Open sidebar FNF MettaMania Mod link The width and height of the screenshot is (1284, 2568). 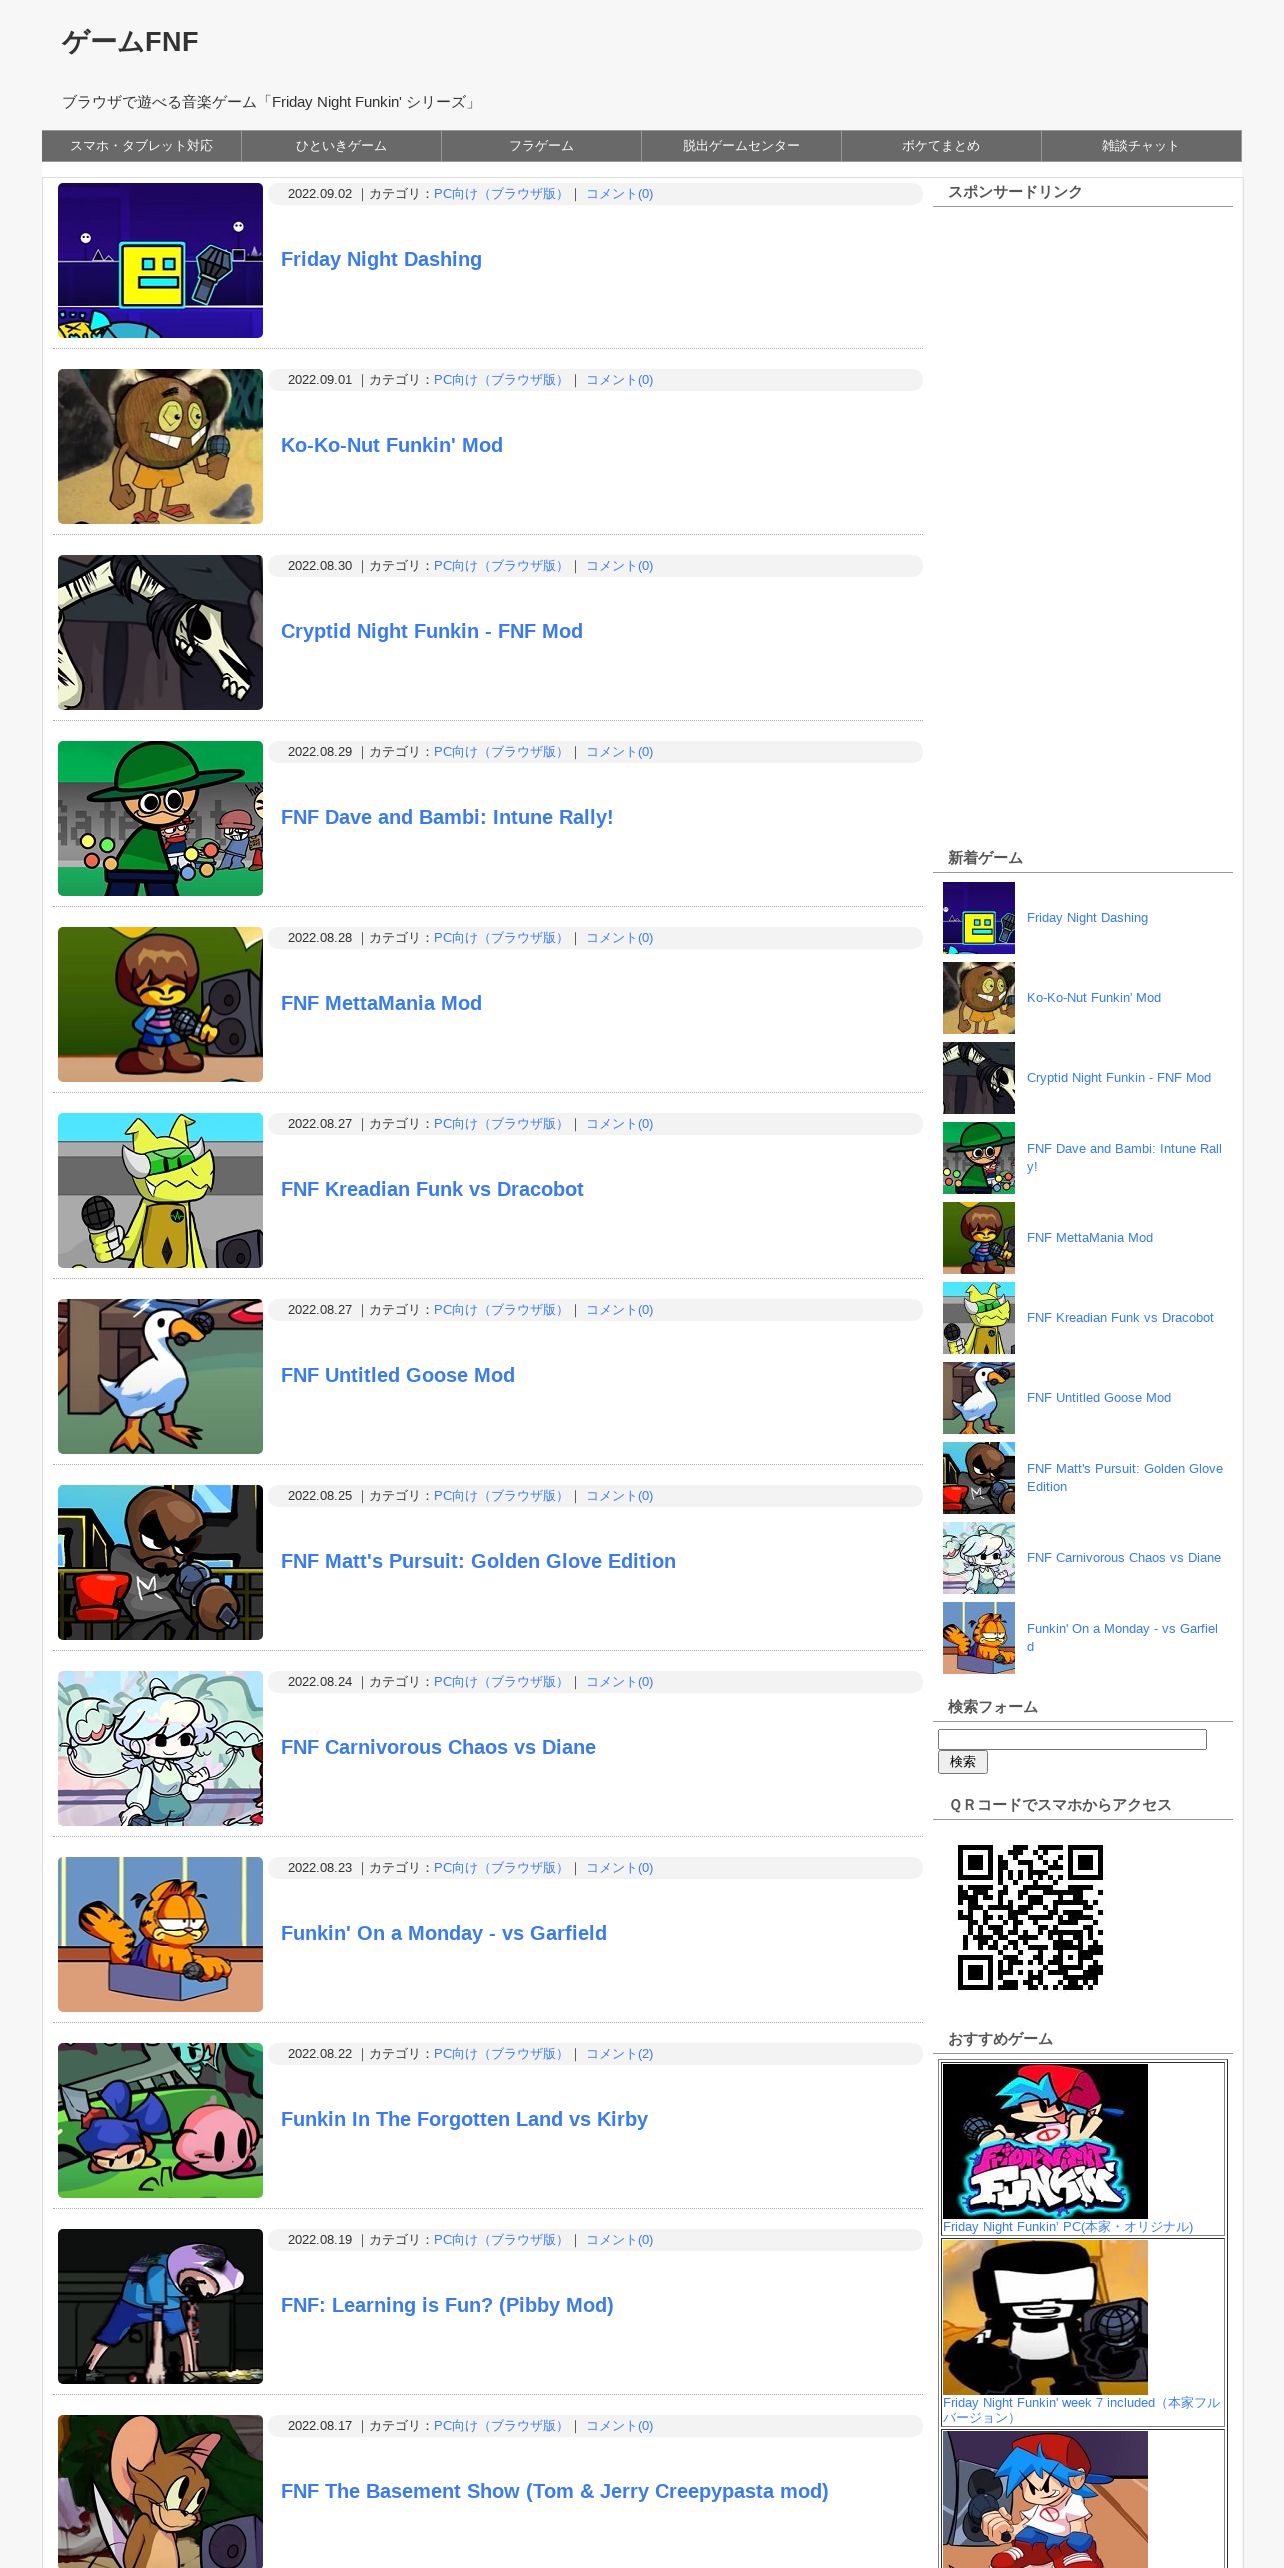tap(1090, 1238)
